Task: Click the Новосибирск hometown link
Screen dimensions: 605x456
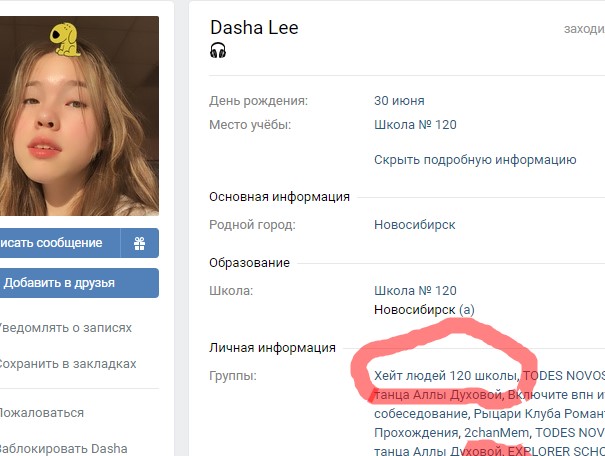Action: (415, 225)
